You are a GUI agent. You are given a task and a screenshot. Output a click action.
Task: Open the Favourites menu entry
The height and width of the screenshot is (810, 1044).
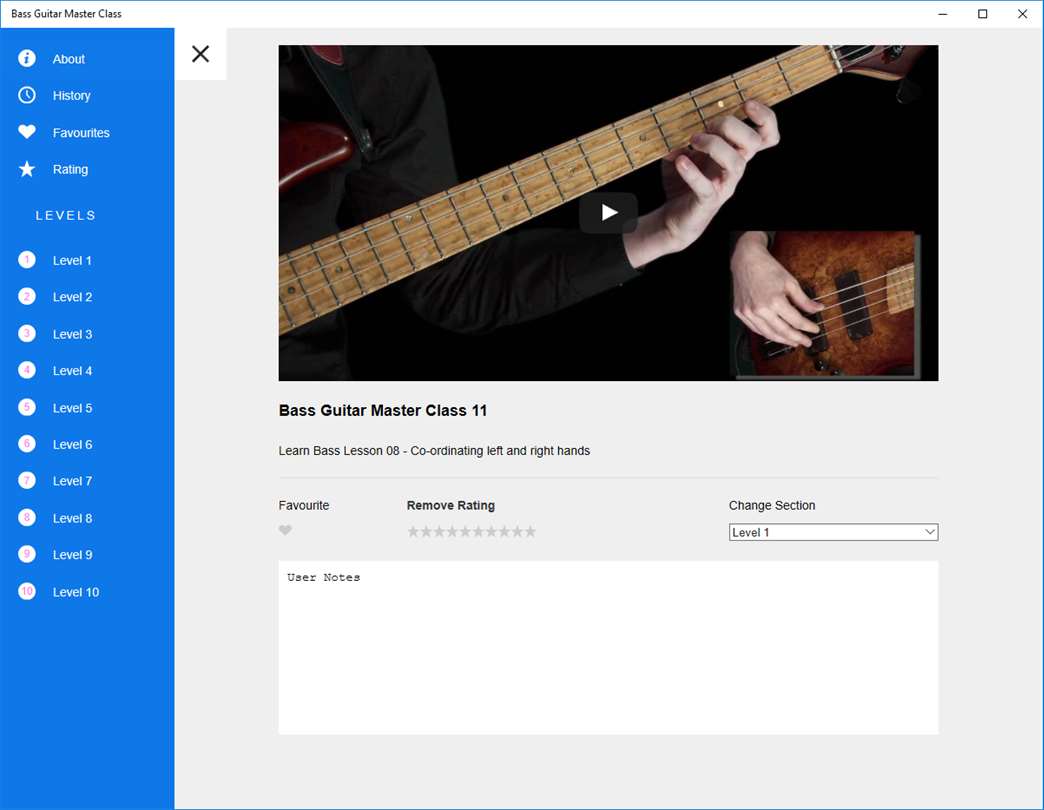(x=81, y=132)
